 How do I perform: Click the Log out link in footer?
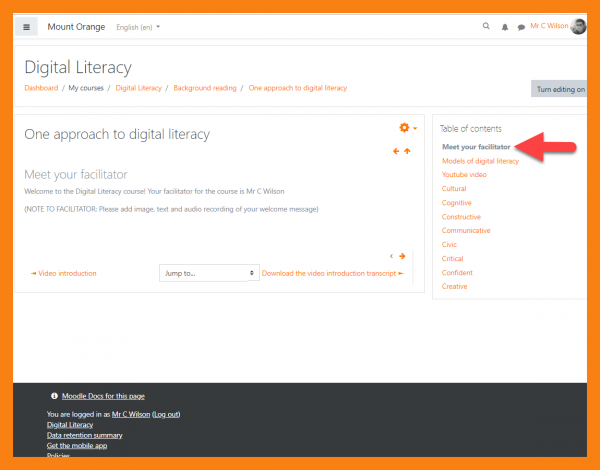[x=166, y=414]
